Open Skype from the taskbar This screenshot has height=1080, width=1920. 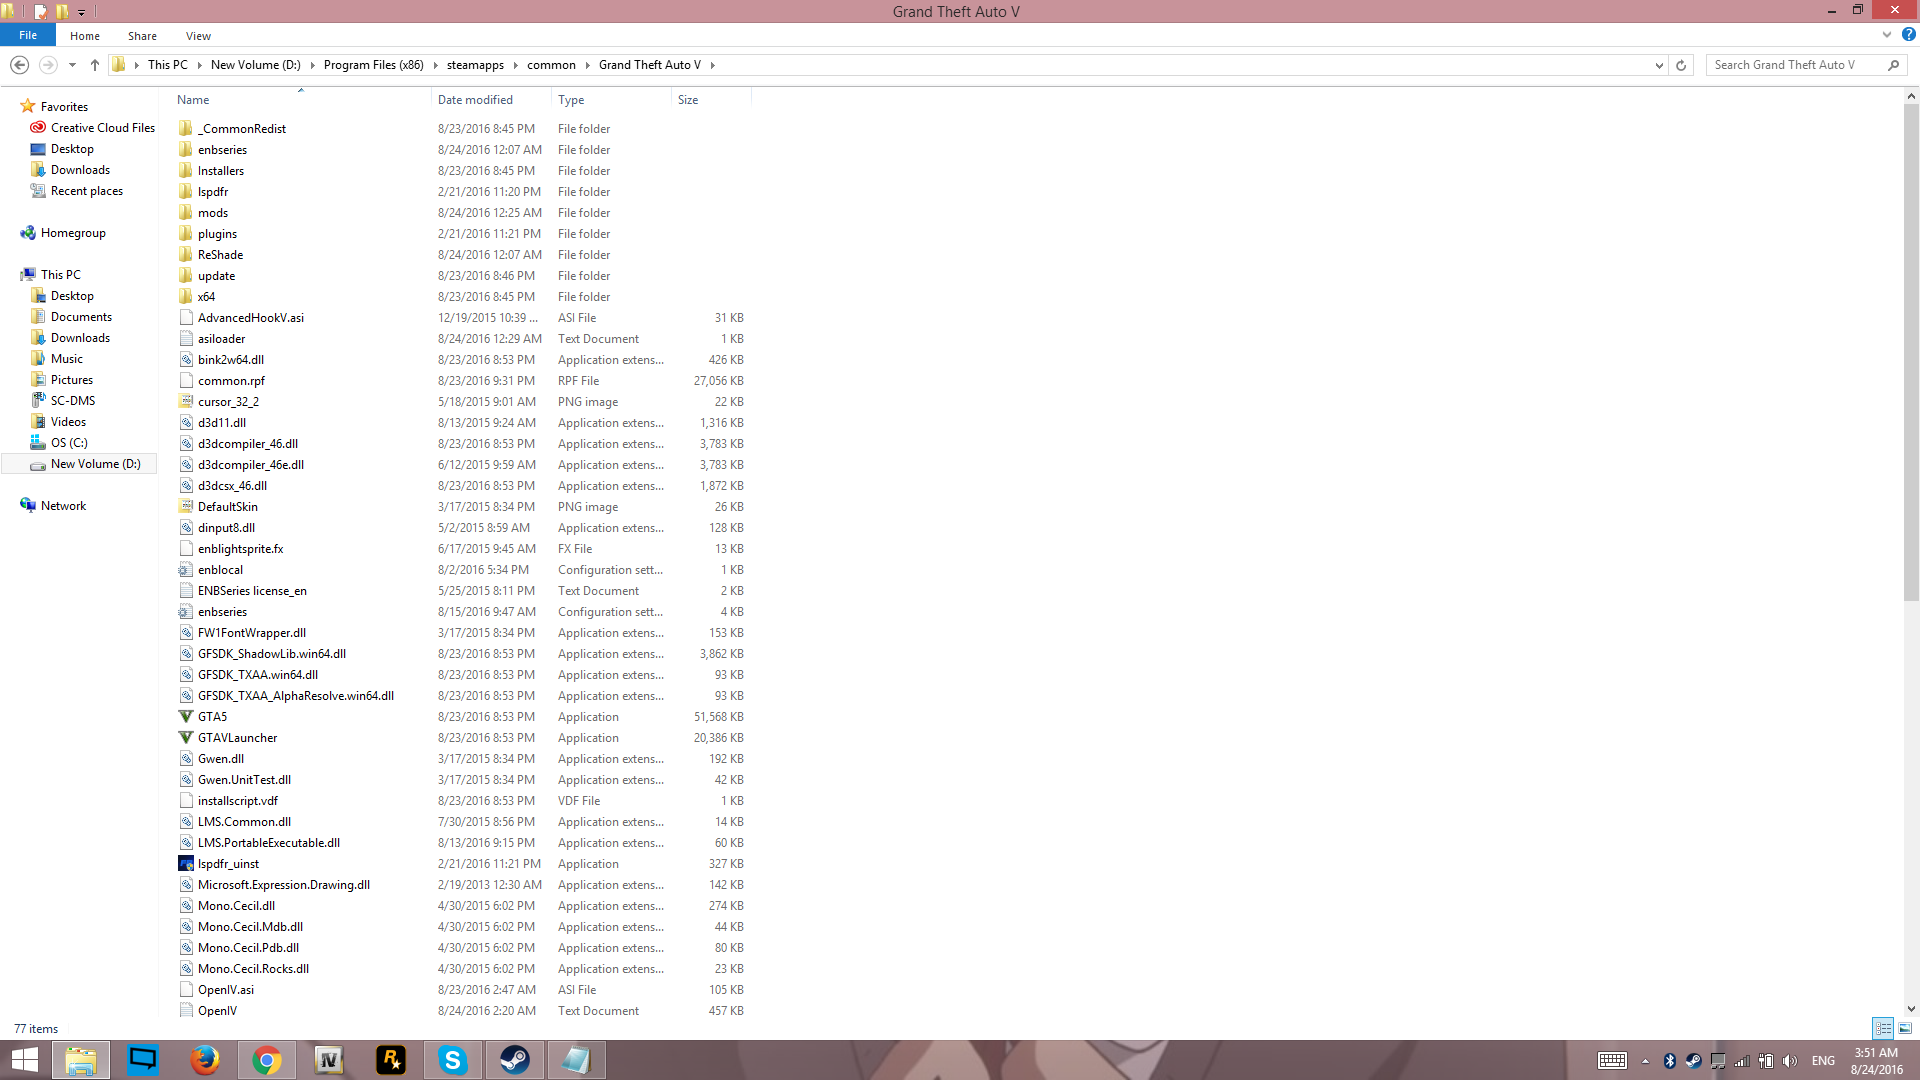453,1060
